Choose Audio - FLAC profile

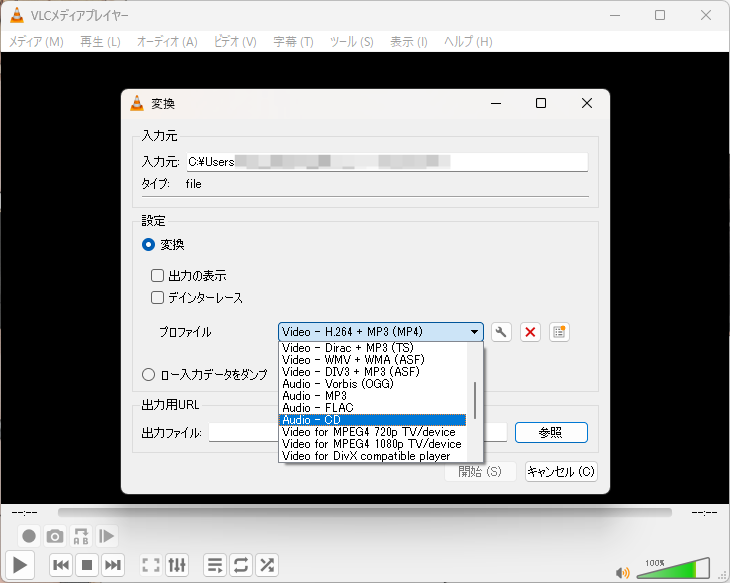[372, 408]
